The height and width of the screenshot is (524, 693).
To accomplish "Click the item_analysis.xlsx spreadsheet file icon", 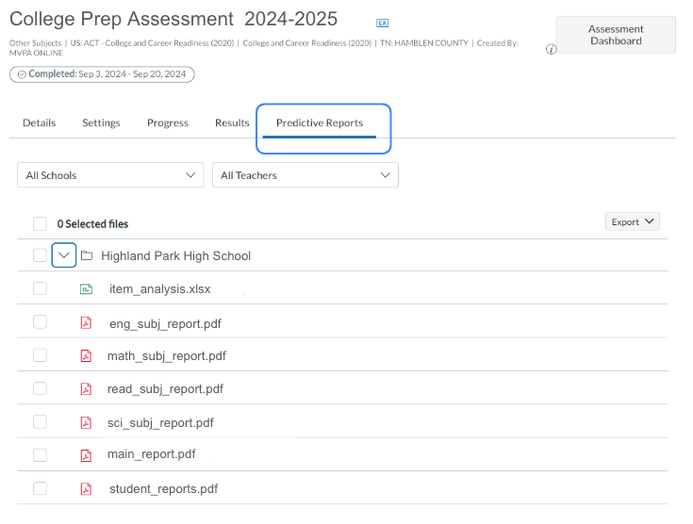I will [86, 289].
